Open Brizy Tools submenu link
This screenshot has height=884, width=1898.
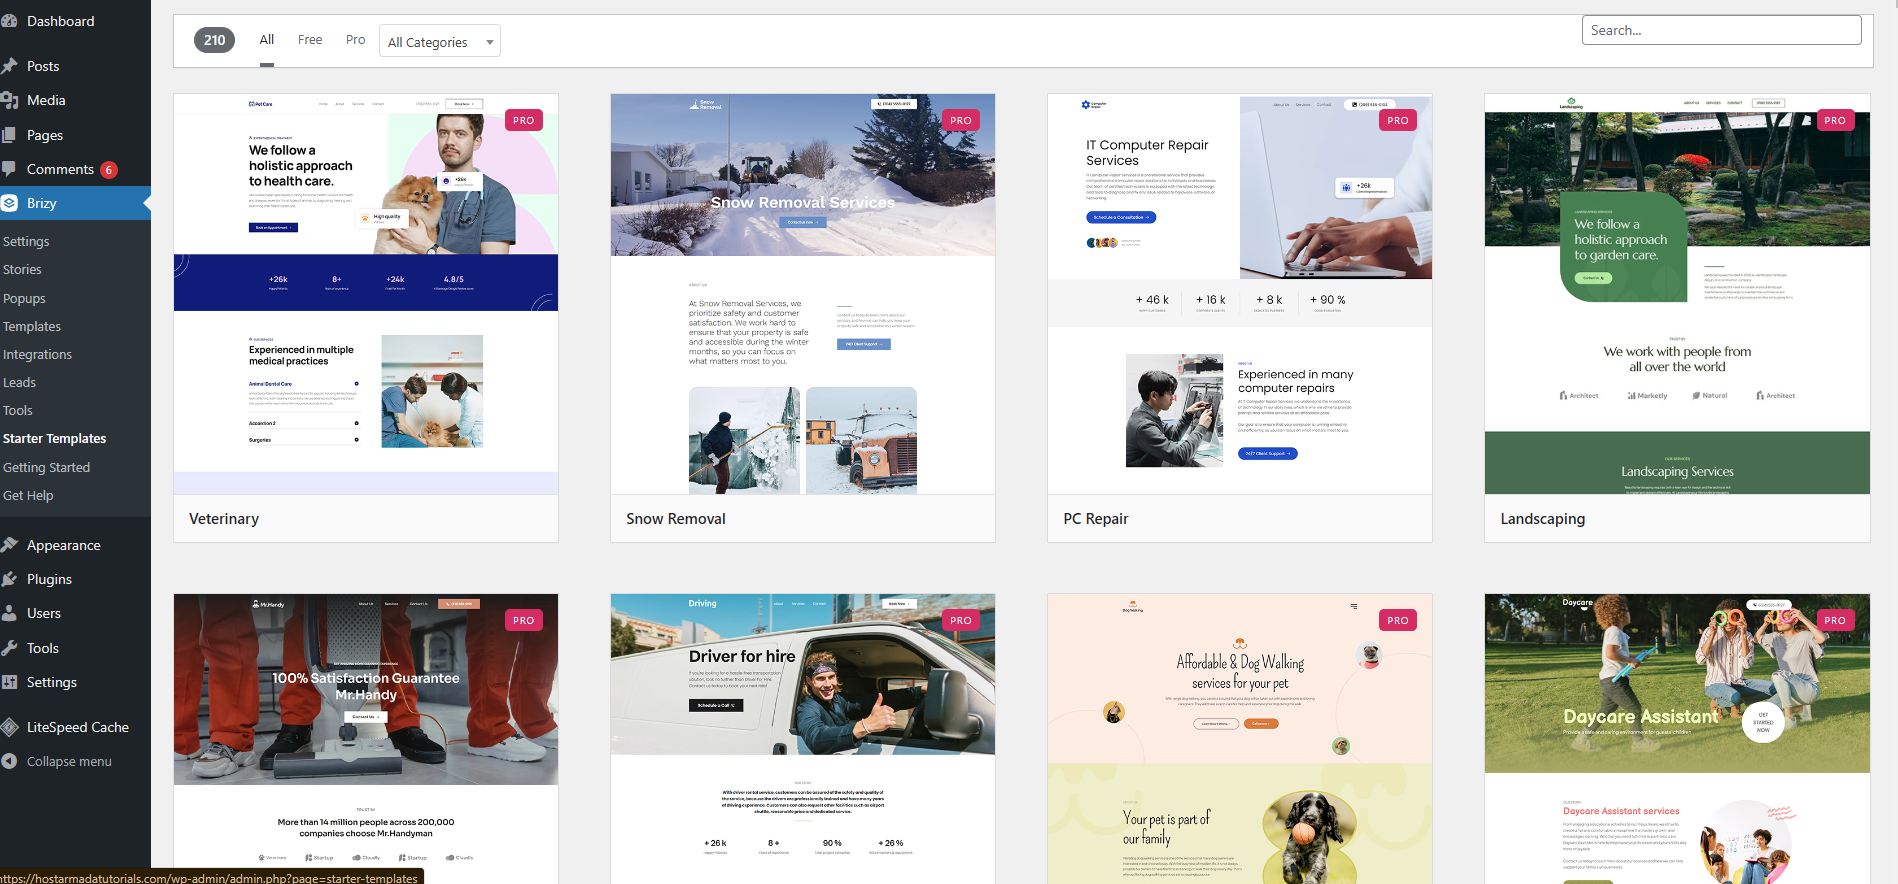[x=18, y=411]
